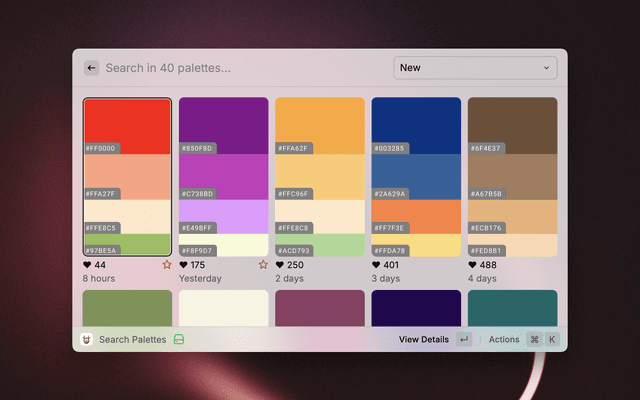The image size is (640, 400).
Task: Click the green icon beside Search Palettes
Action: click(179, 339)
